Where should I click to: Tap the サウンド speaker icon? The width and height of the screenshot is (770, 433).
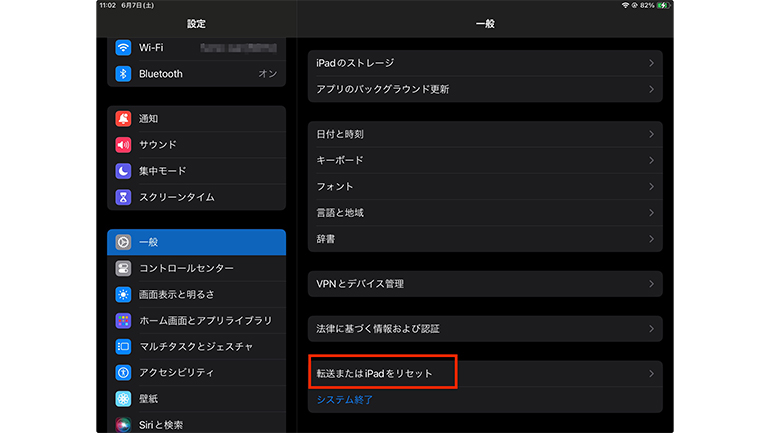click(x=123, y=145)
